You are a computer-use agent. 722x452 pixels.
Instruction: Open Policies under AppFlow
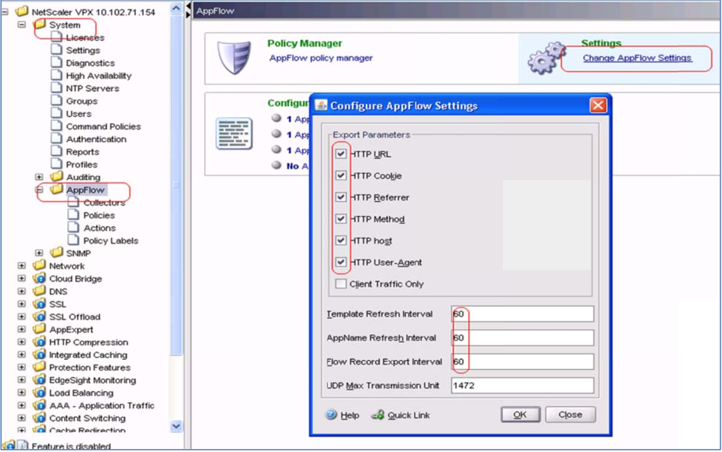[99, 215]
